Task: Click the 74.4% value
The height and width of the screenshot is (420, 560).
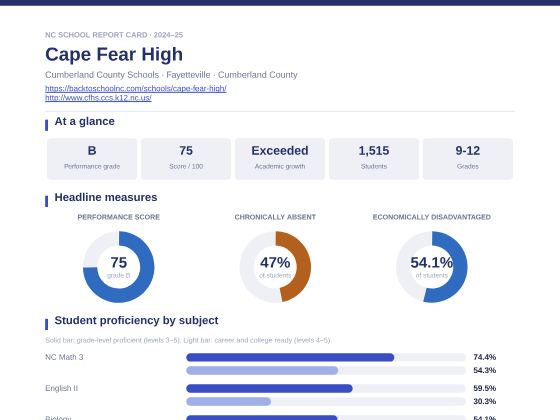Action: [x=485, y=357]
